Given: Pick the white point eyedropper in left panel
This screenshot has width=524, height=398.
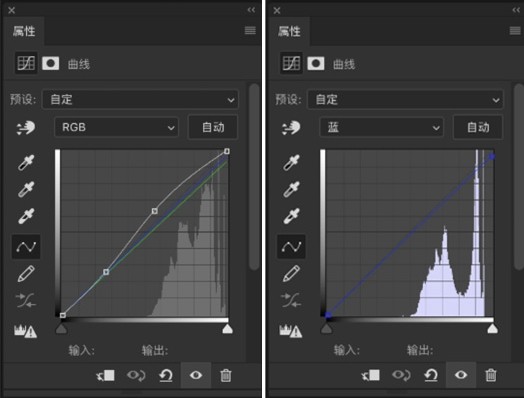Looking at the screenshot, I should point(26,216).
